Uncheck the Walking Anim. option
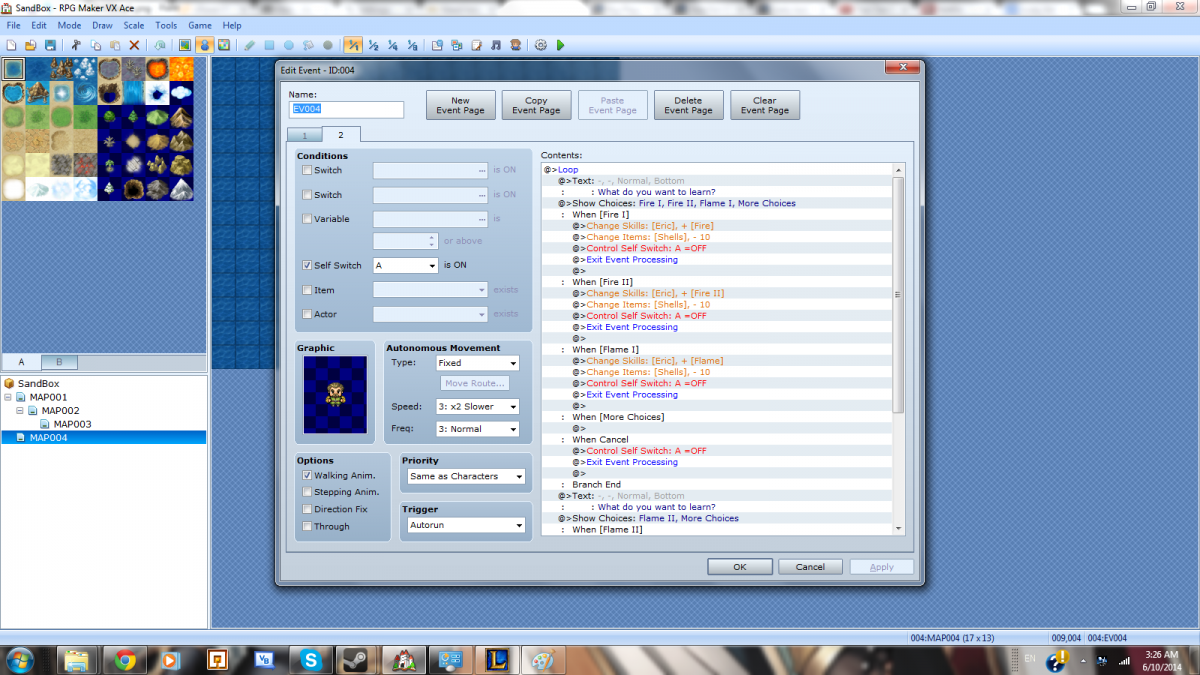This screenshot has width=1200, height=675. click(307, 475)
